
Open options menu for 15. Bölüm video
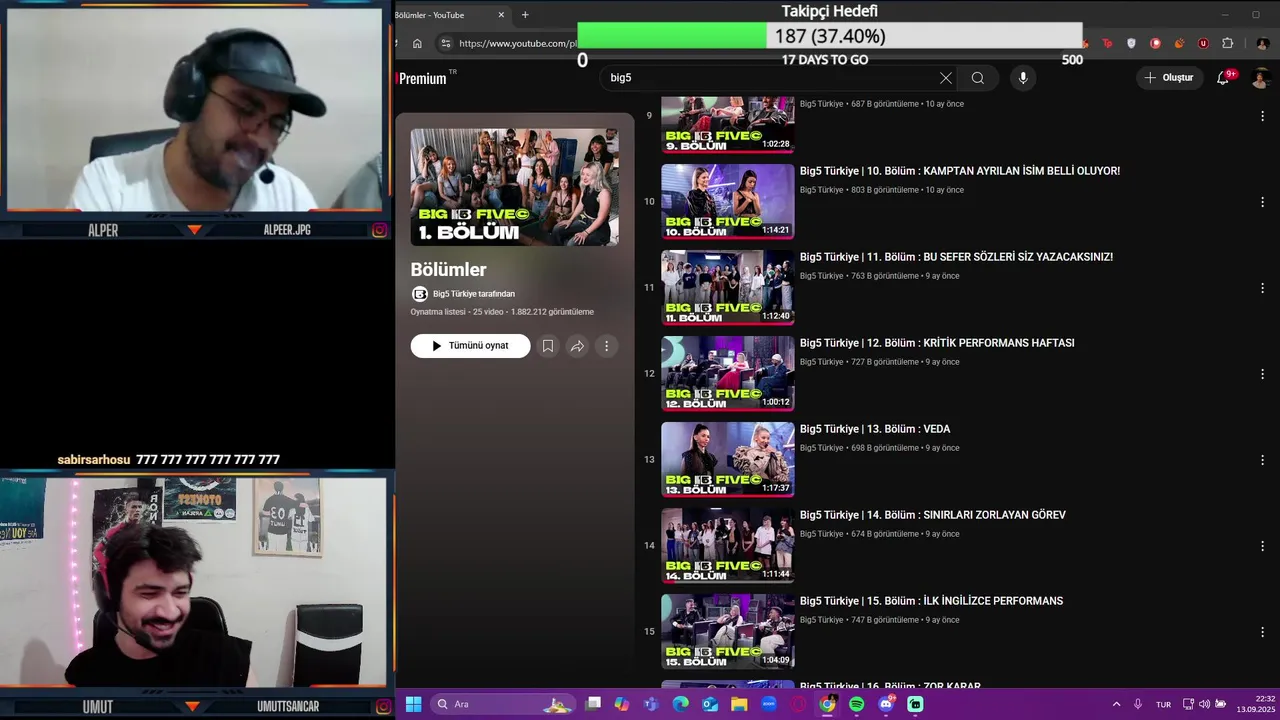pos(1262,632)
